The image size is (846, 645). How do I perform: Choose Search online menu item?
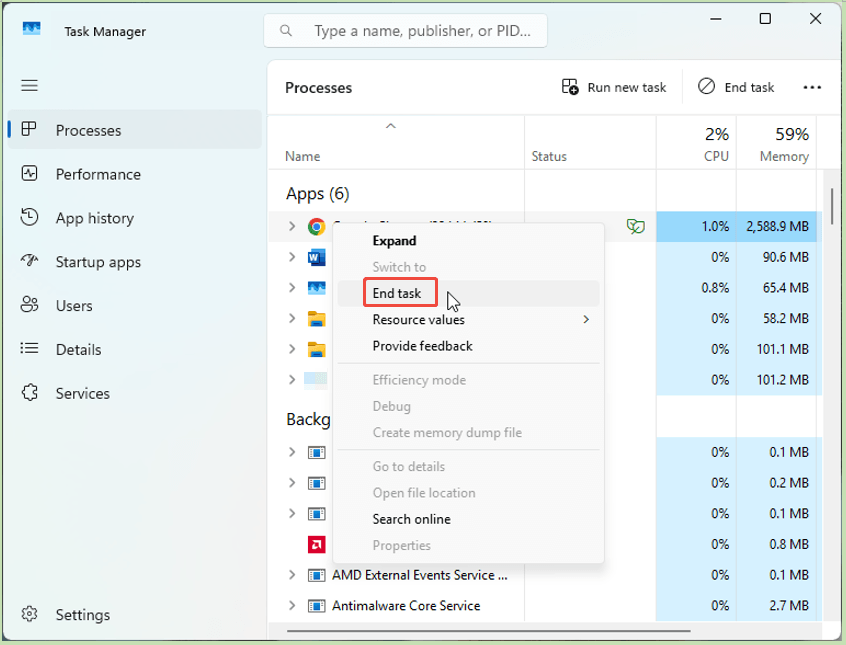click(468, 519)
